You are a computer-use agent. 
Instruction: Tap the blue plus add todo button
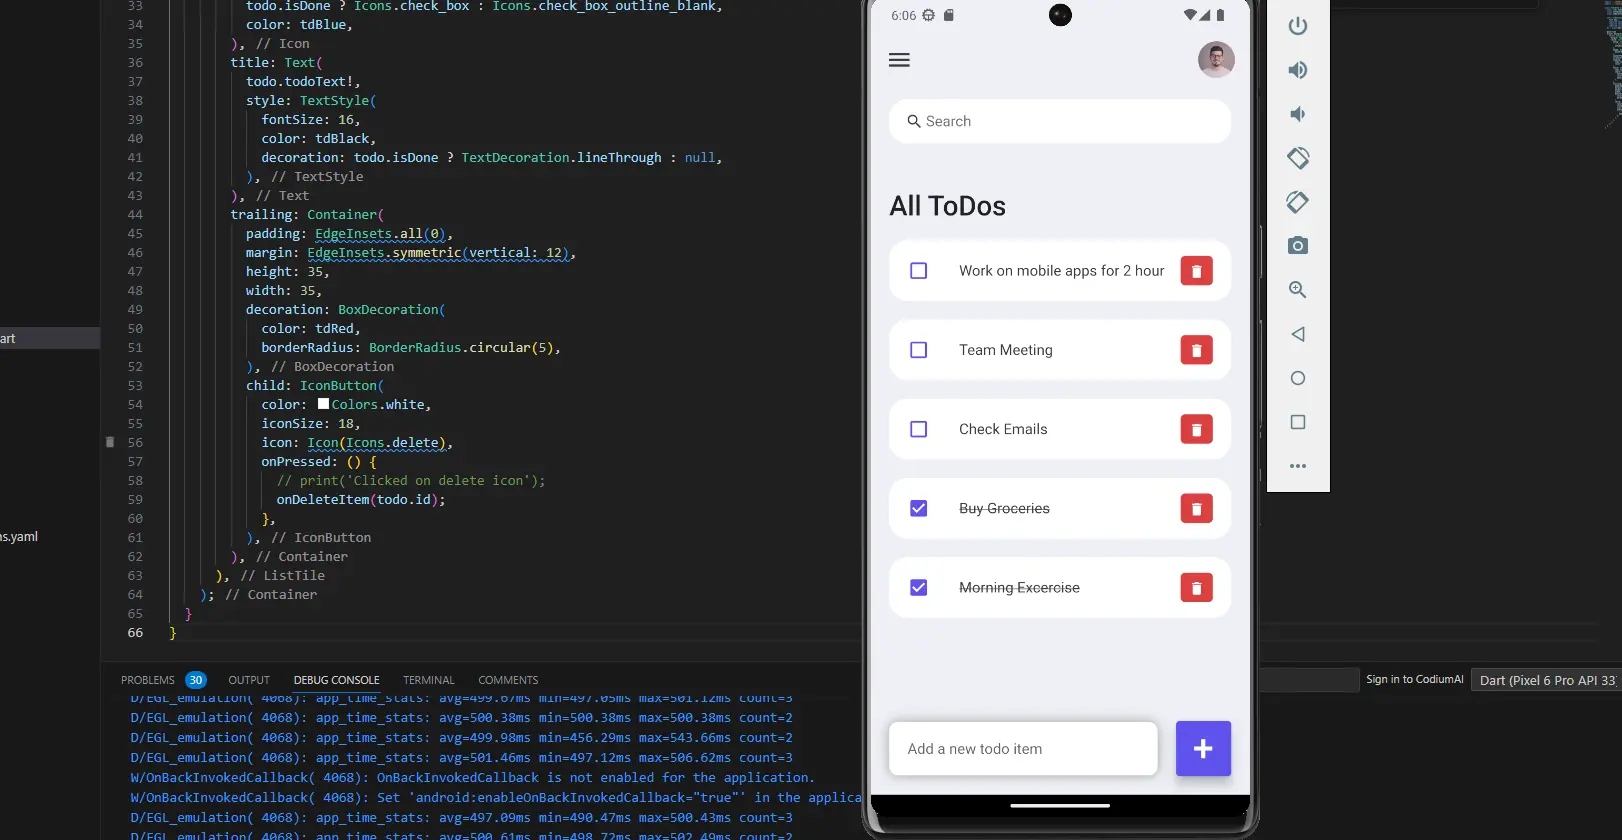point(1203,748)
